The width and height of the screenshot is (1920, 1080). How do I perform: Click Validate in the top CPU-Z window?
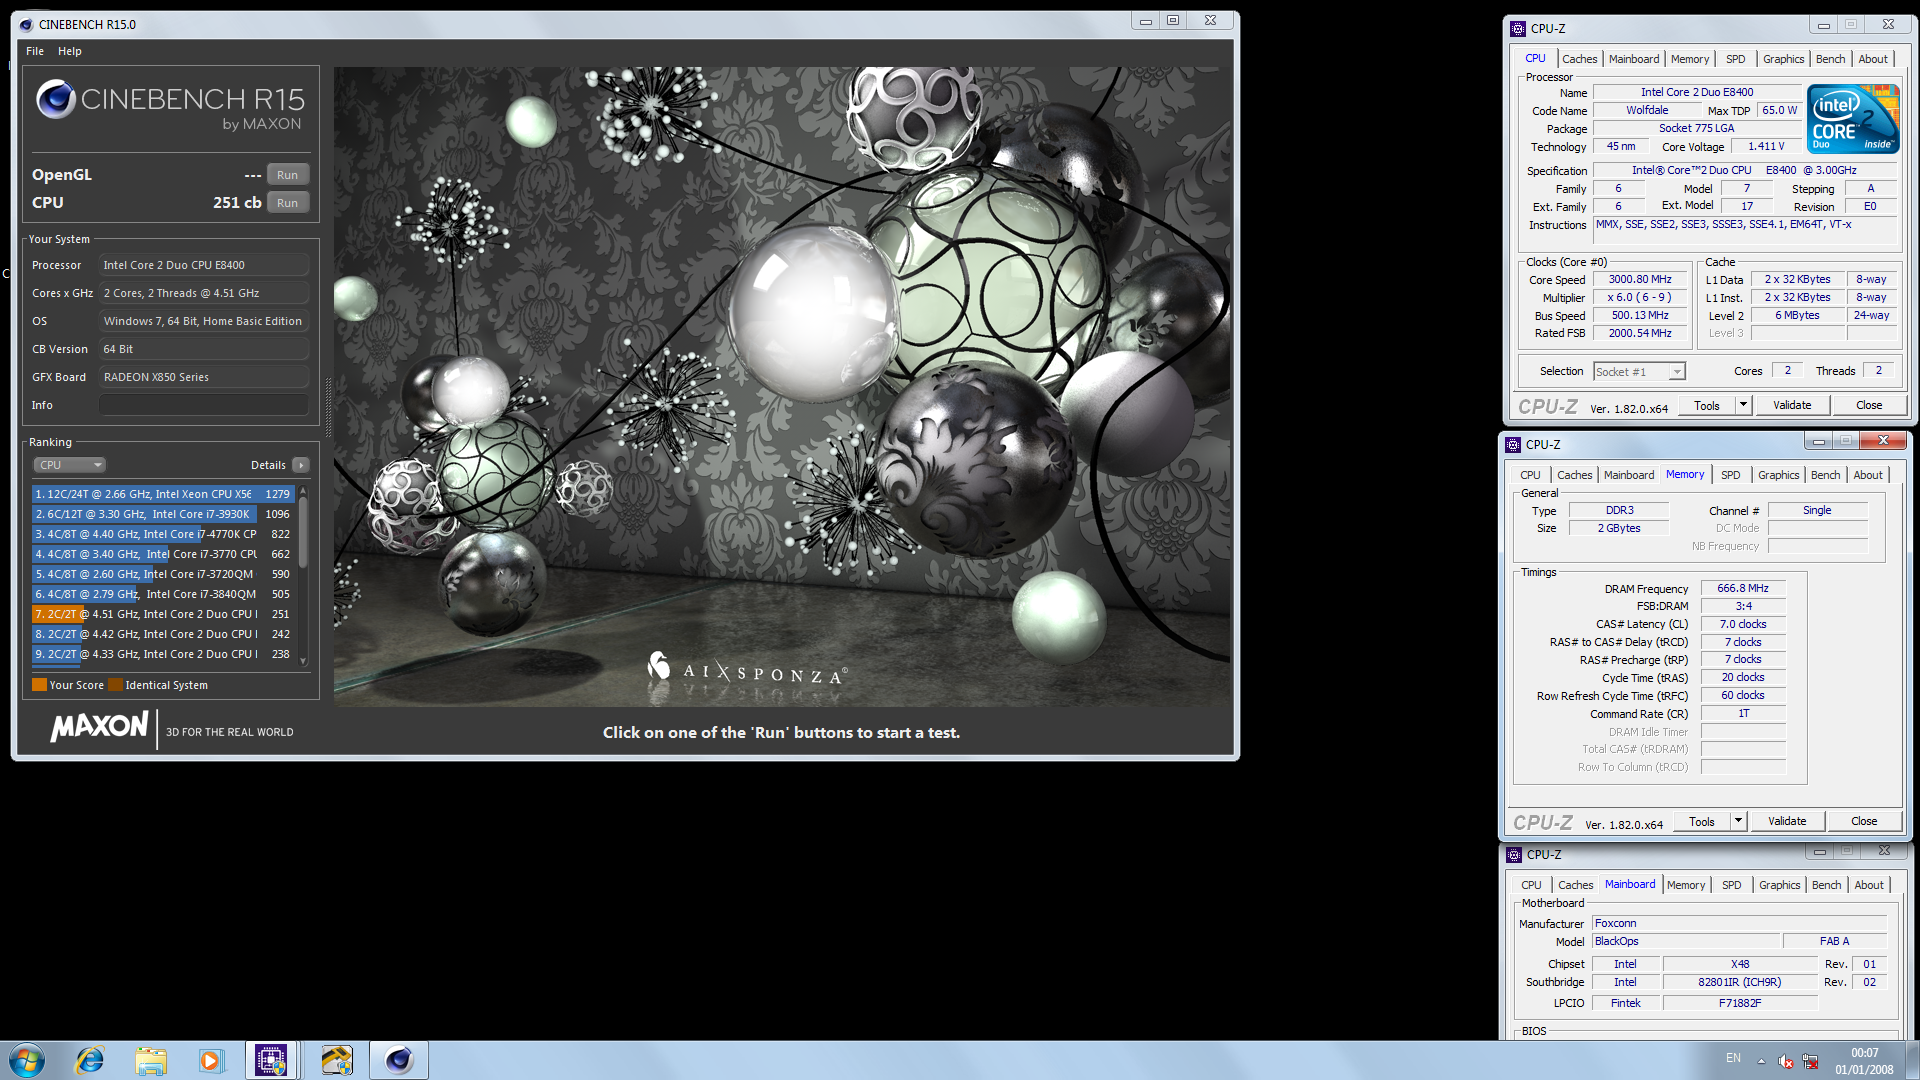(x=1792, y=405)
